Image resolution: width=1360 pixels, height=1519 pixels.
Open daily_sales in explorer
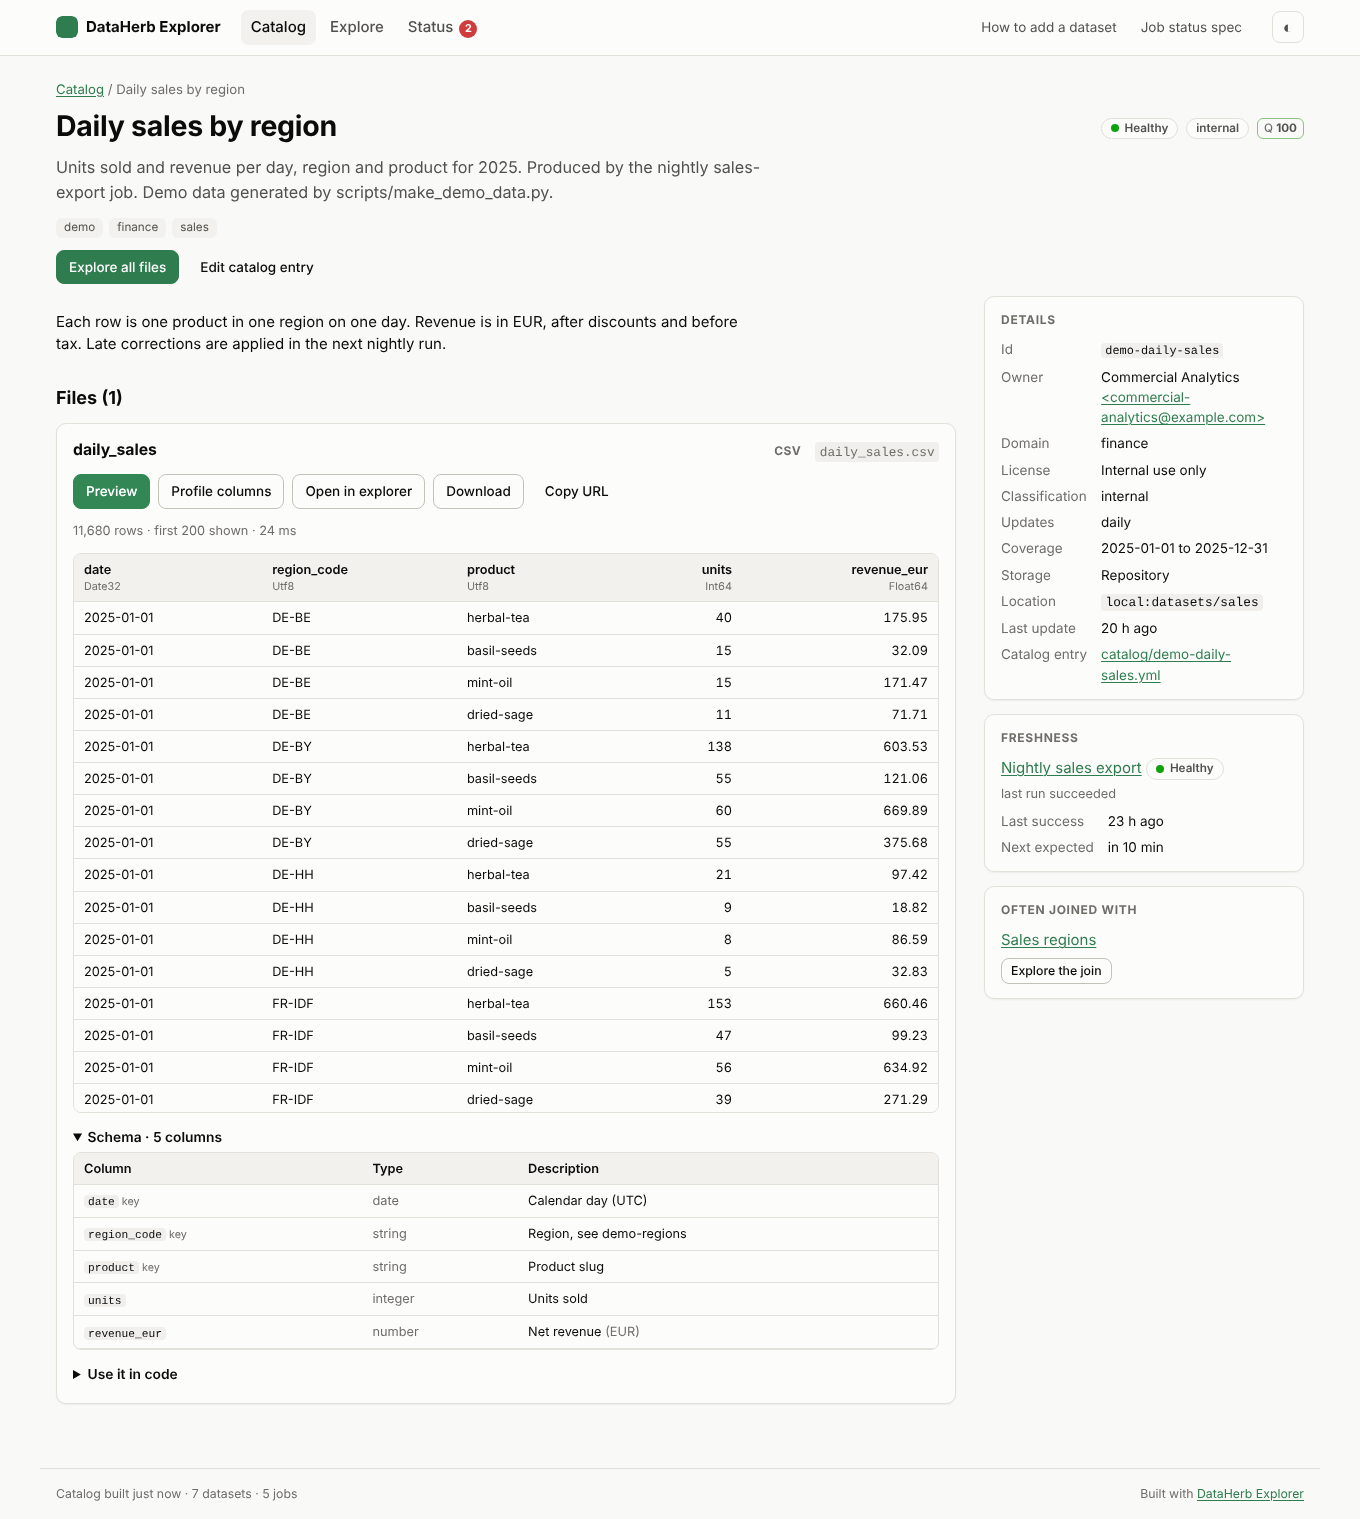359,491
